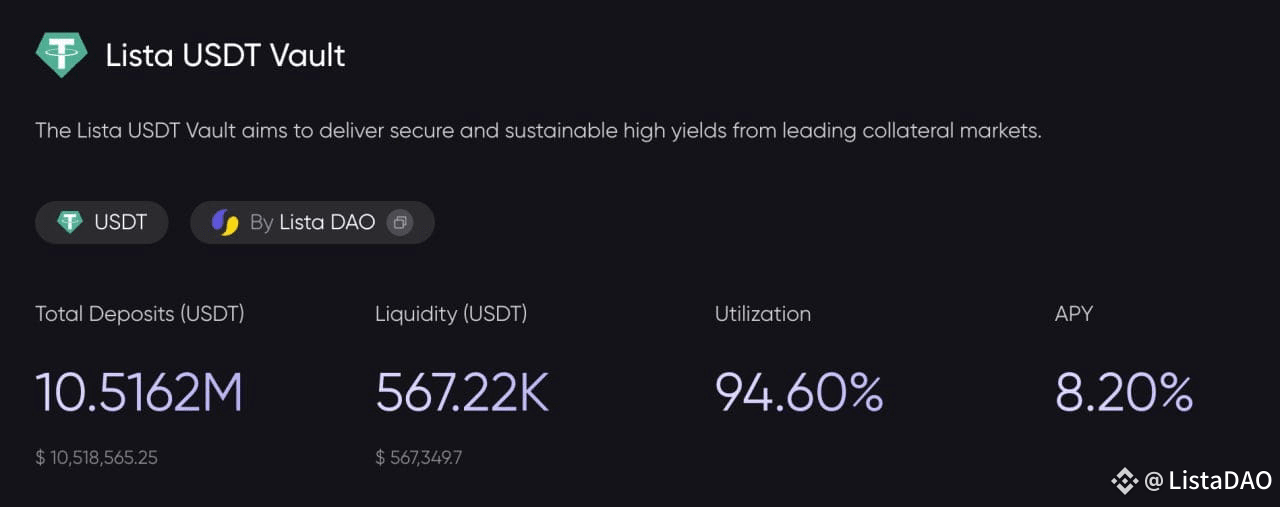The height and width of the screenshot is (507, 1280).
Task: Click the Utilization label
Action: click(763, 314)
